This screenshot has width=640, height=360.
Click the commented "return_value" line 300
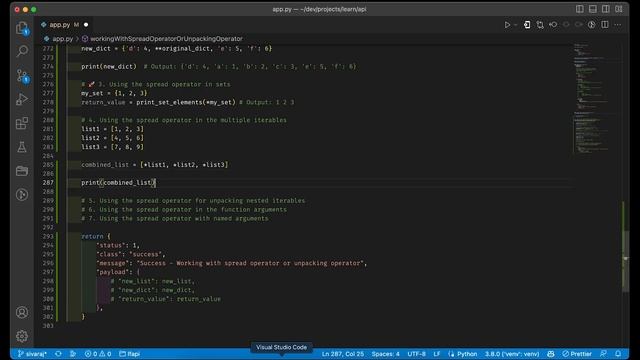click(165, 299)
